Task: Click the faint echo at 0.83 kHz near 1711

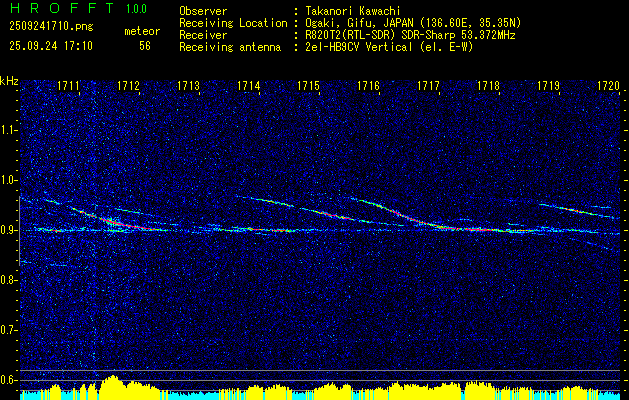Action: click(x=44, y=264)
